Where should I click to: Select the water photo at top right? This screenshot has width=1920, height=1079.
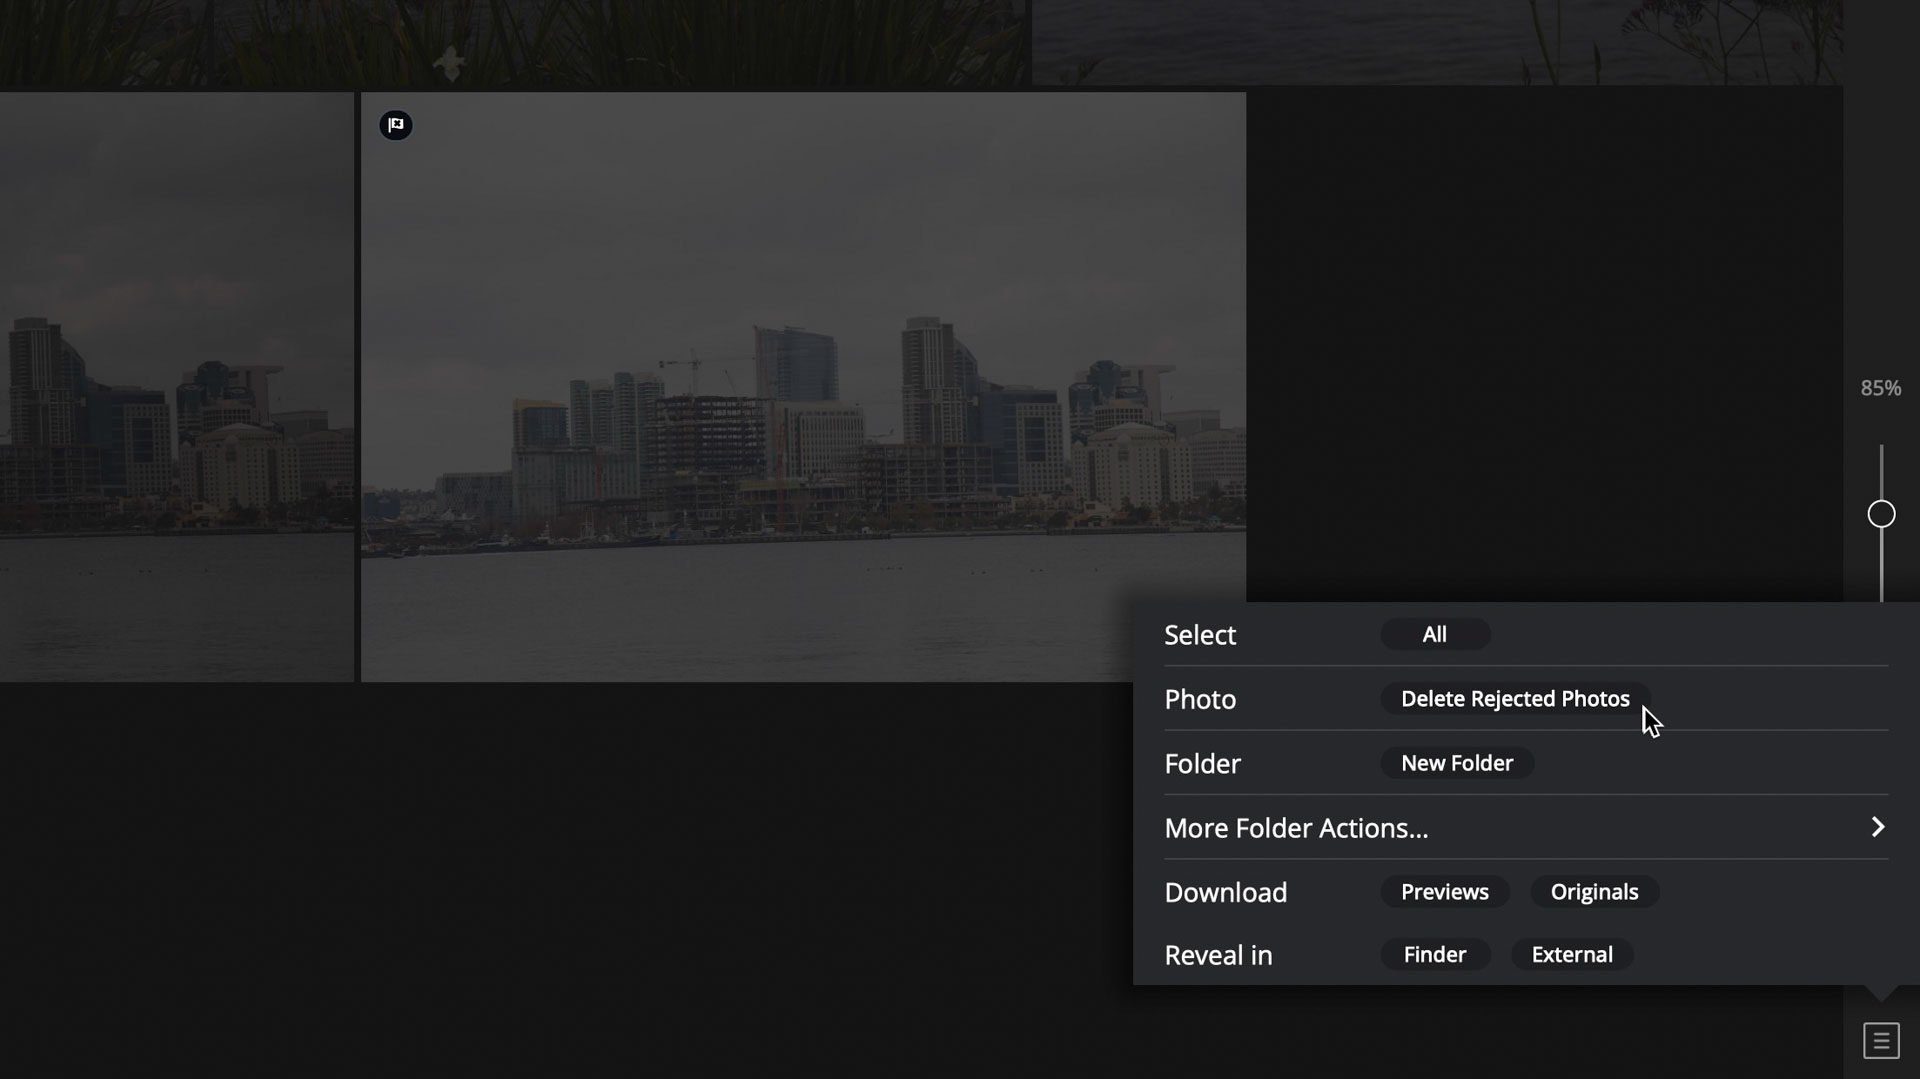(1437, 42)
